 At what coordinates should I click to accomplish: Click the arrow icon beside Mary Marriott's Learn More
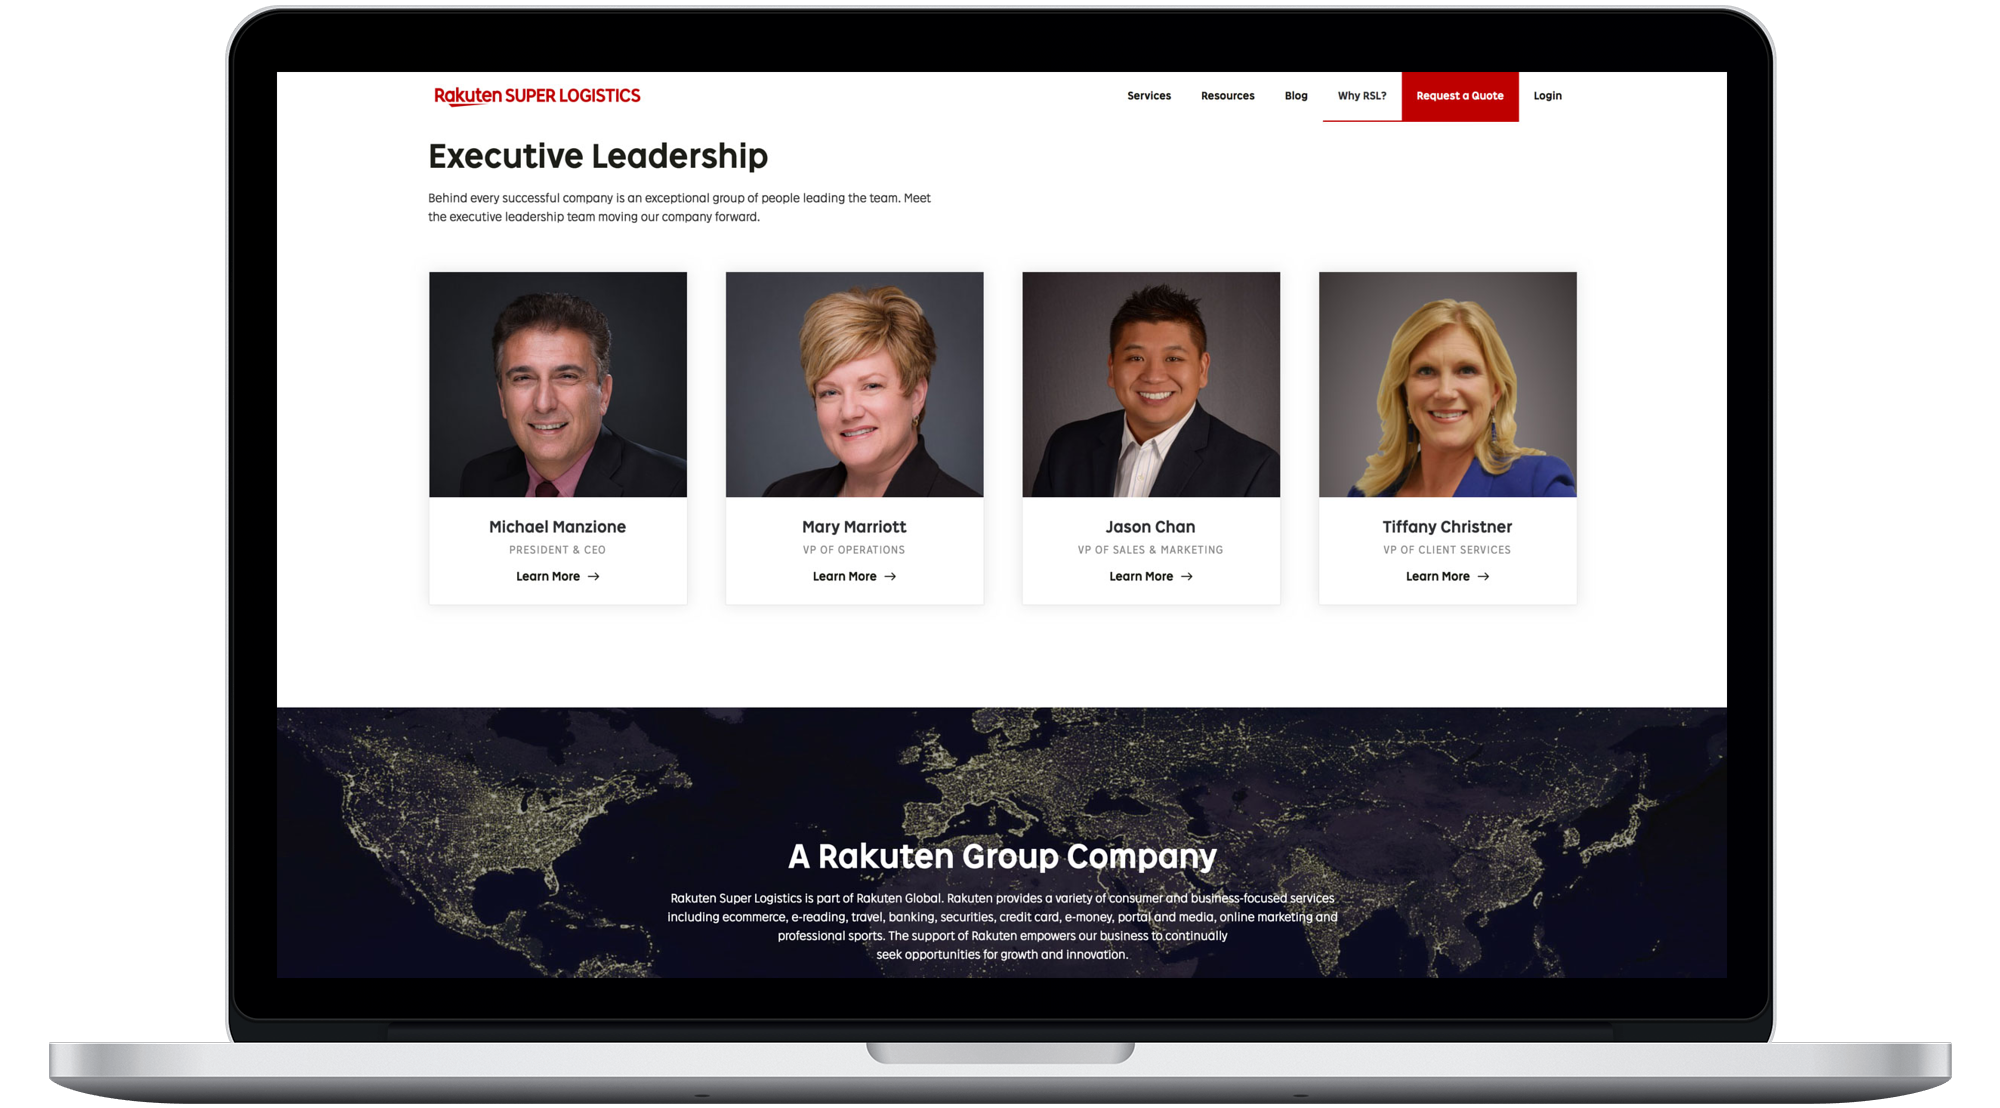(890, 577)
